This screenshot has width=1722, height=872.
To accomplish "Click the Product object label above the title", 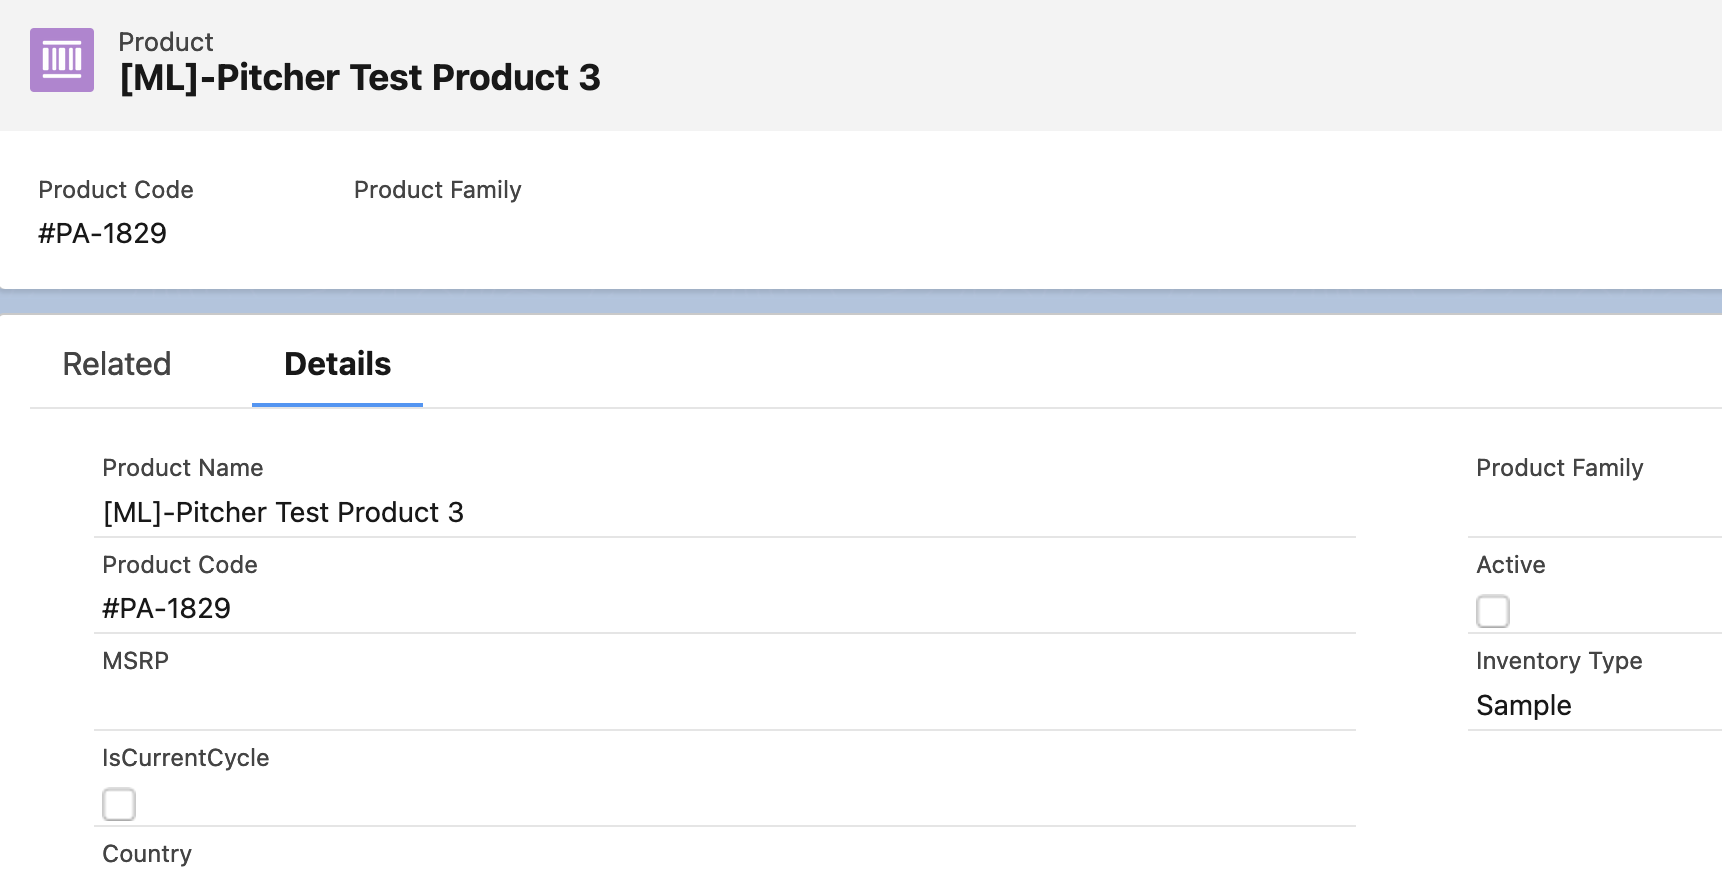I will coord(166,42).
